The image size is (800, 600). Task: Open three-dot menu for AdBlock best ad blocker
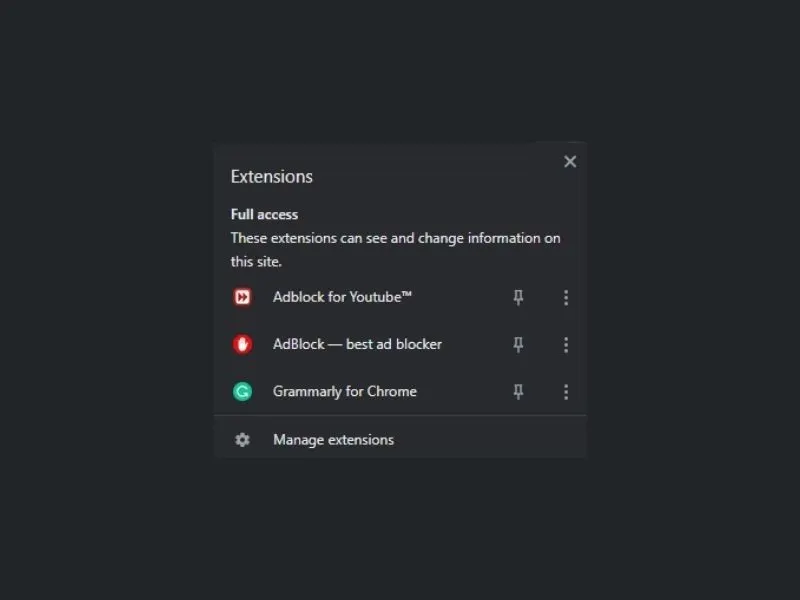coord(566,344)
